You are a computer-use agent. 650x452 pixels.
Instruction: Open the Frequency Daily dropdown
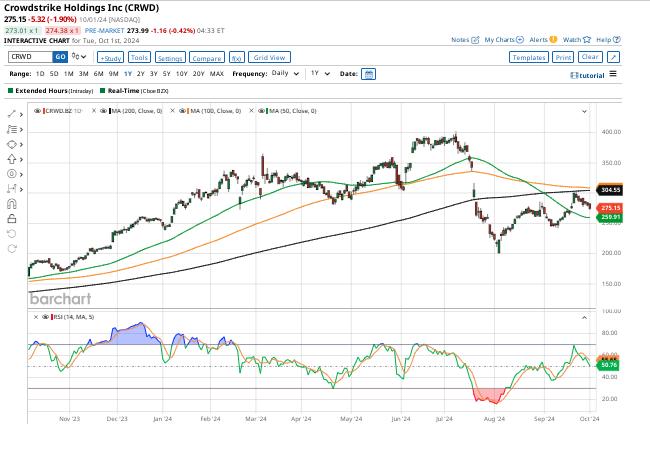click(x=285, y=73)
